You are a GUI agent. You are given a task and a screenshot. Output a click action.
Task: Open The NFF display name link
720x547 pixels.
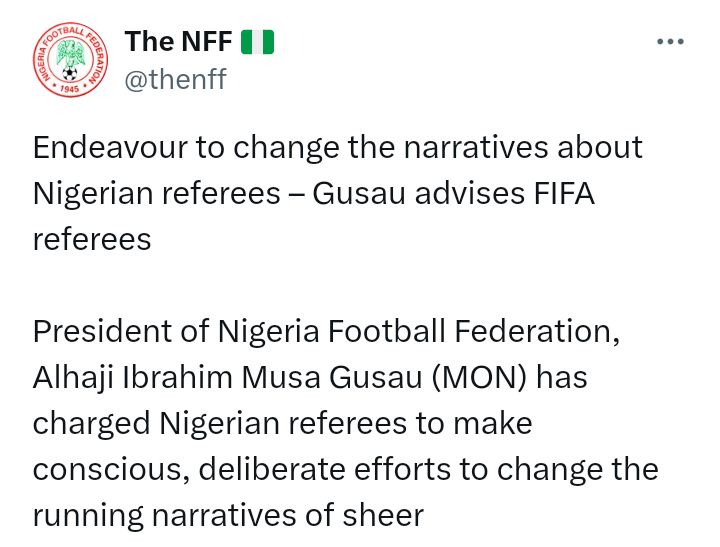pyautogui.click(x=178, y=42)
